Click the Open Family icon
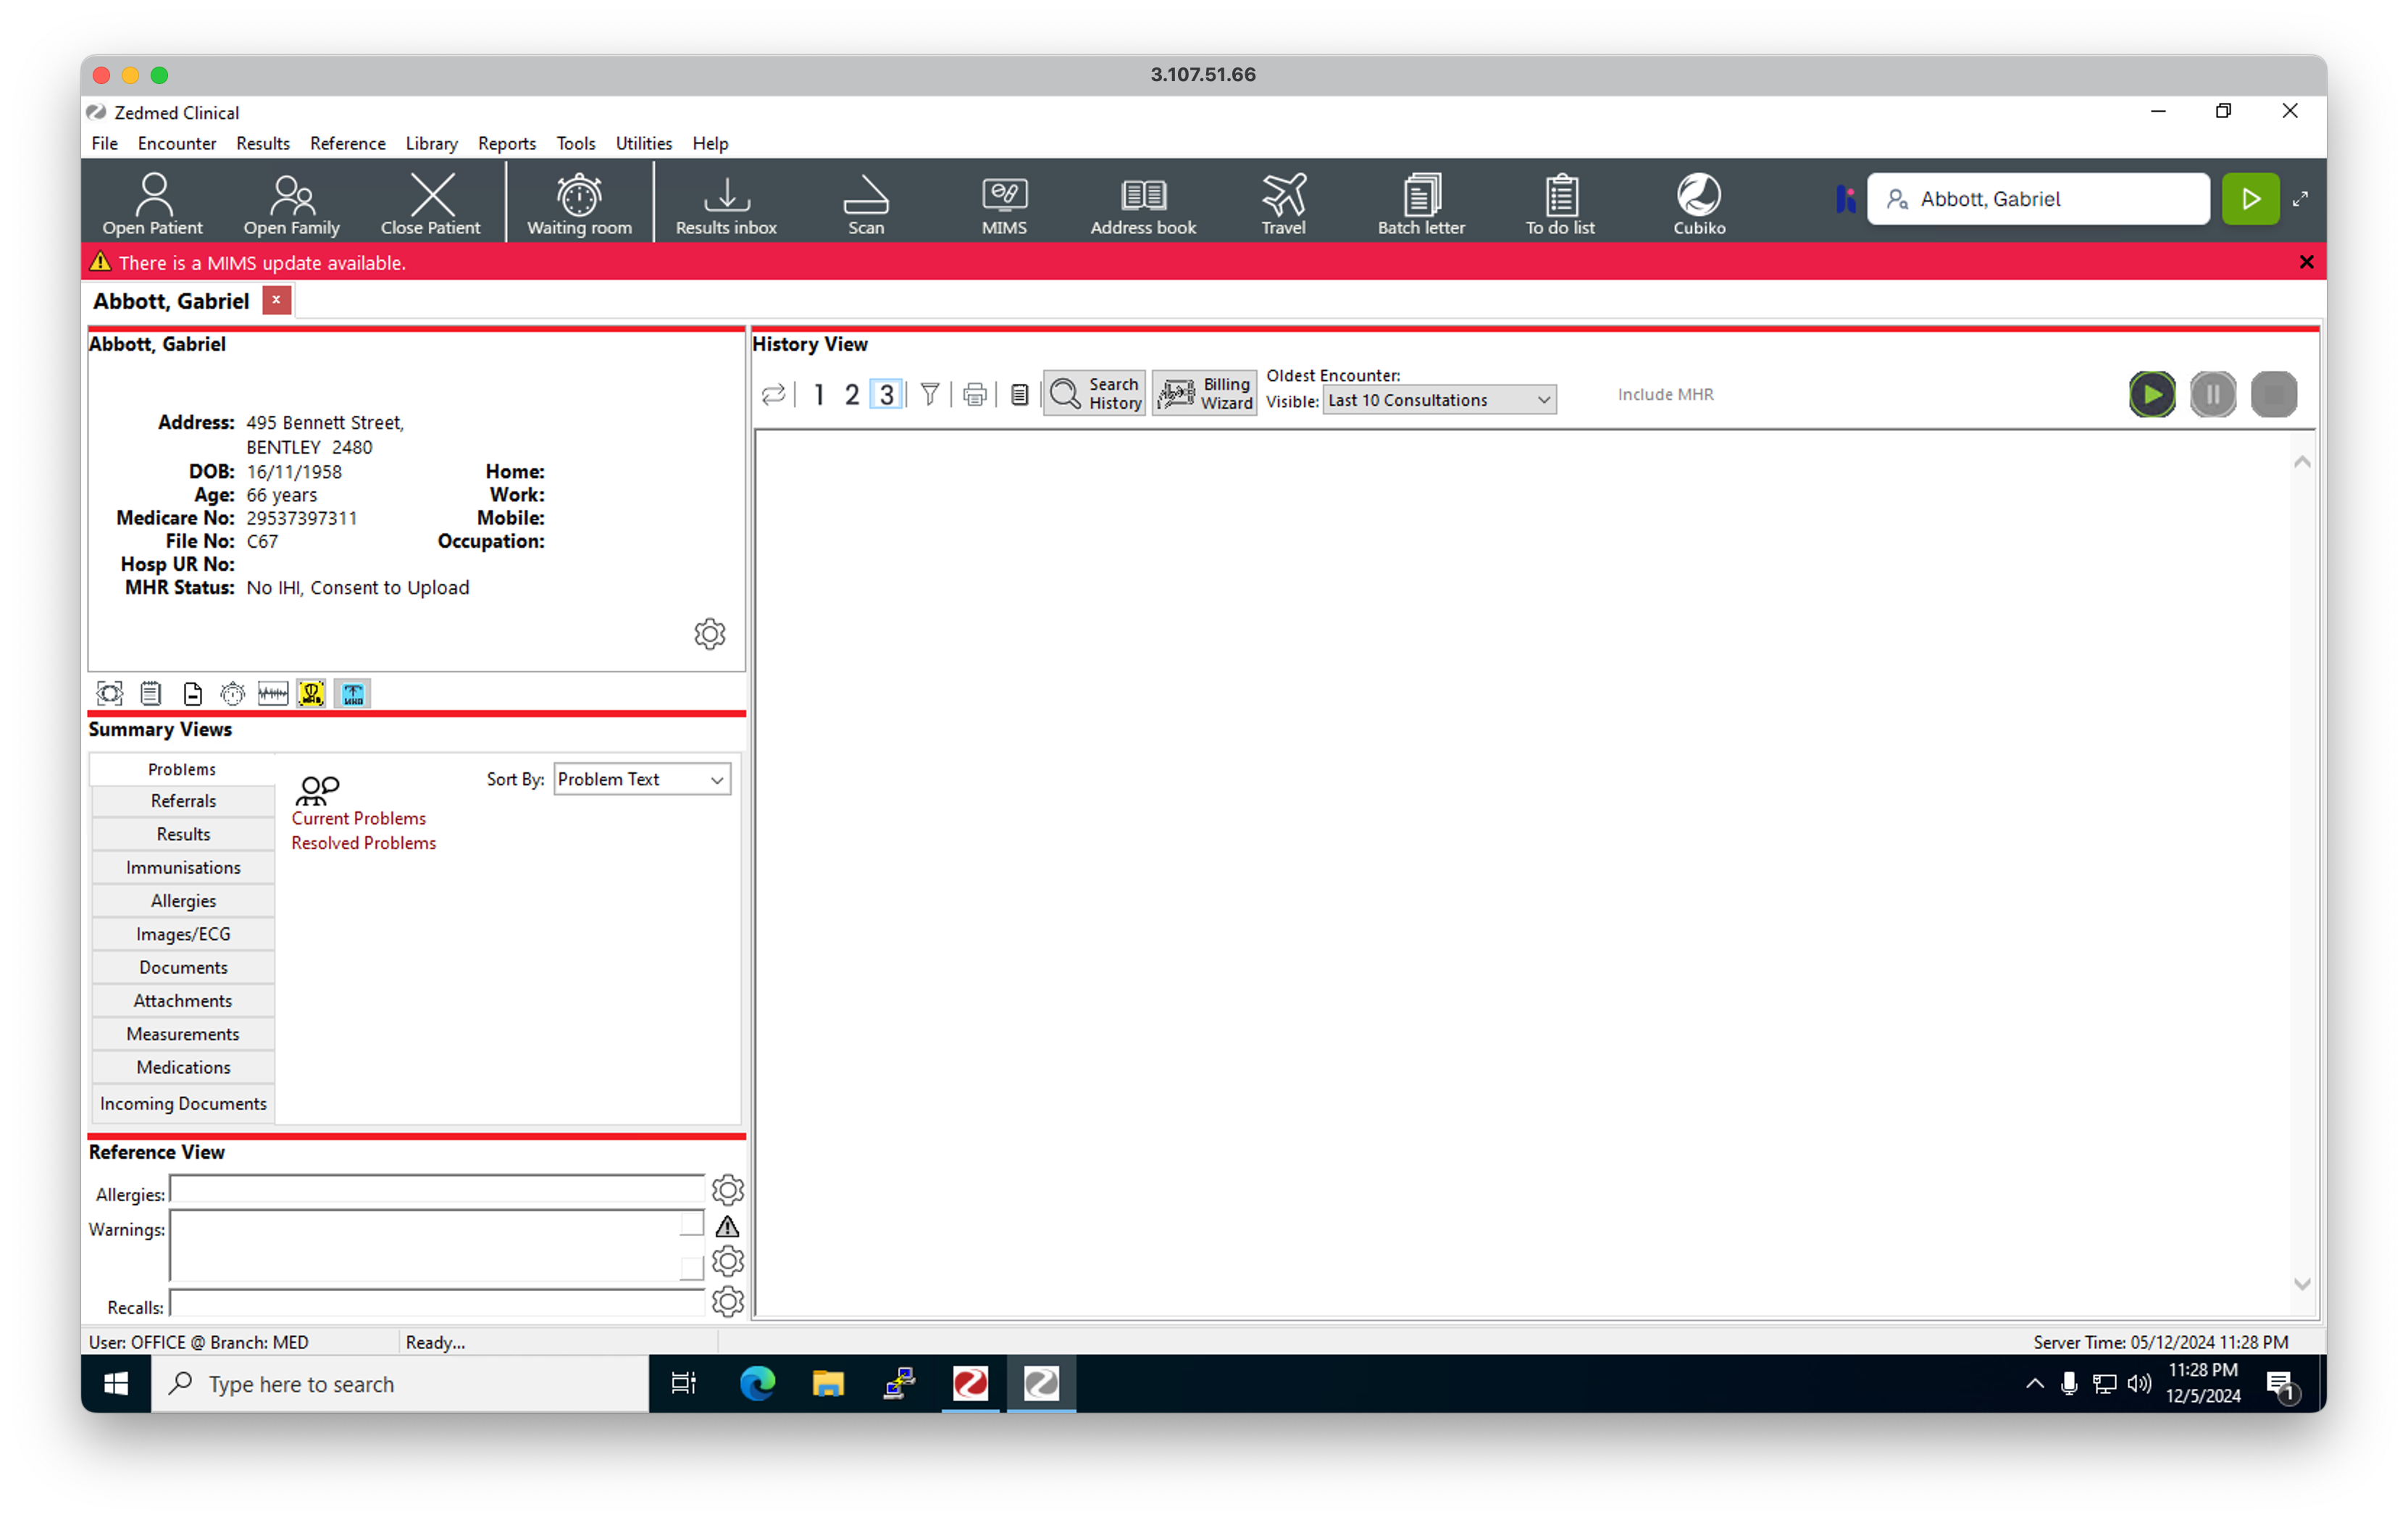Viewport: 2408px width, 1520px height. click(292, 203)
